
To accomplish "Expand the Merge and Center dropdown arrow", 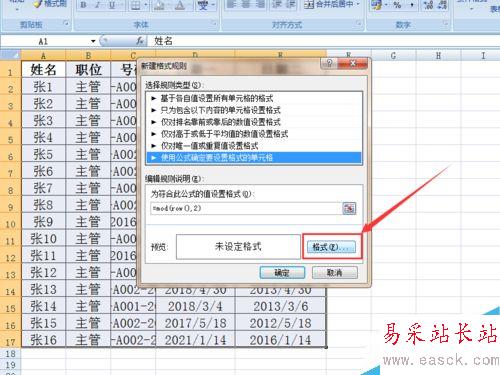I will [358, 4].
